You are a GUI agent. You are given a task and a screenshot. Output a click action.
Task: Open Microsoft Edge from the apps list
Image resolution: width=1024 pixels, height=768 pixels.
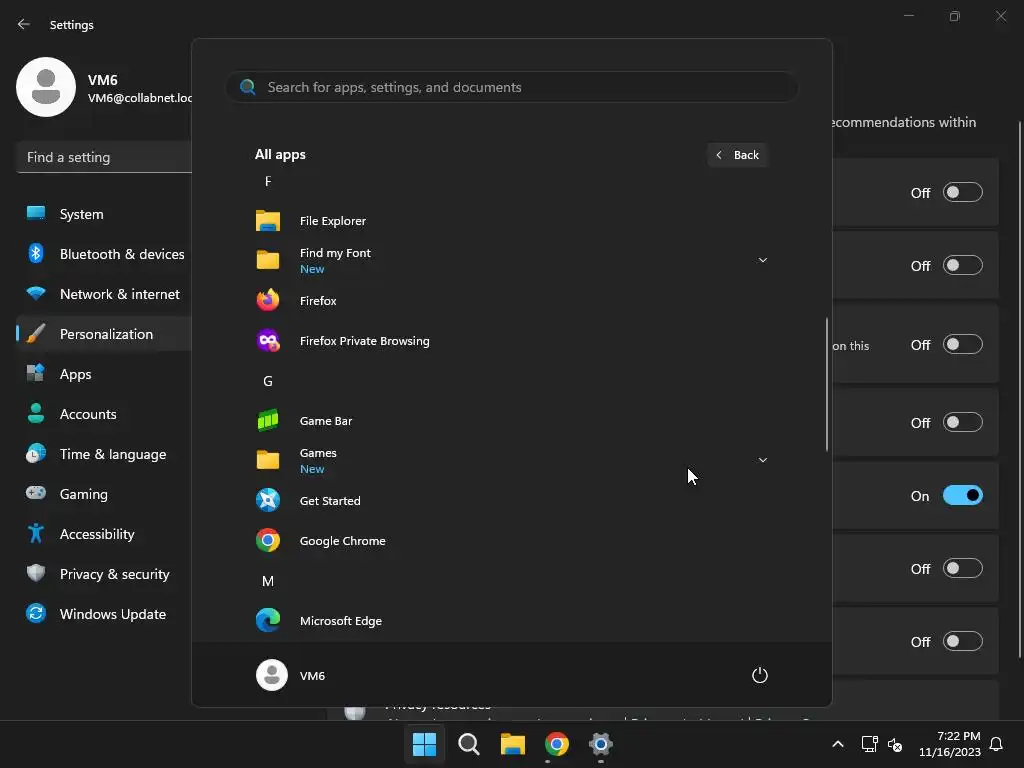tap(511, 620)
